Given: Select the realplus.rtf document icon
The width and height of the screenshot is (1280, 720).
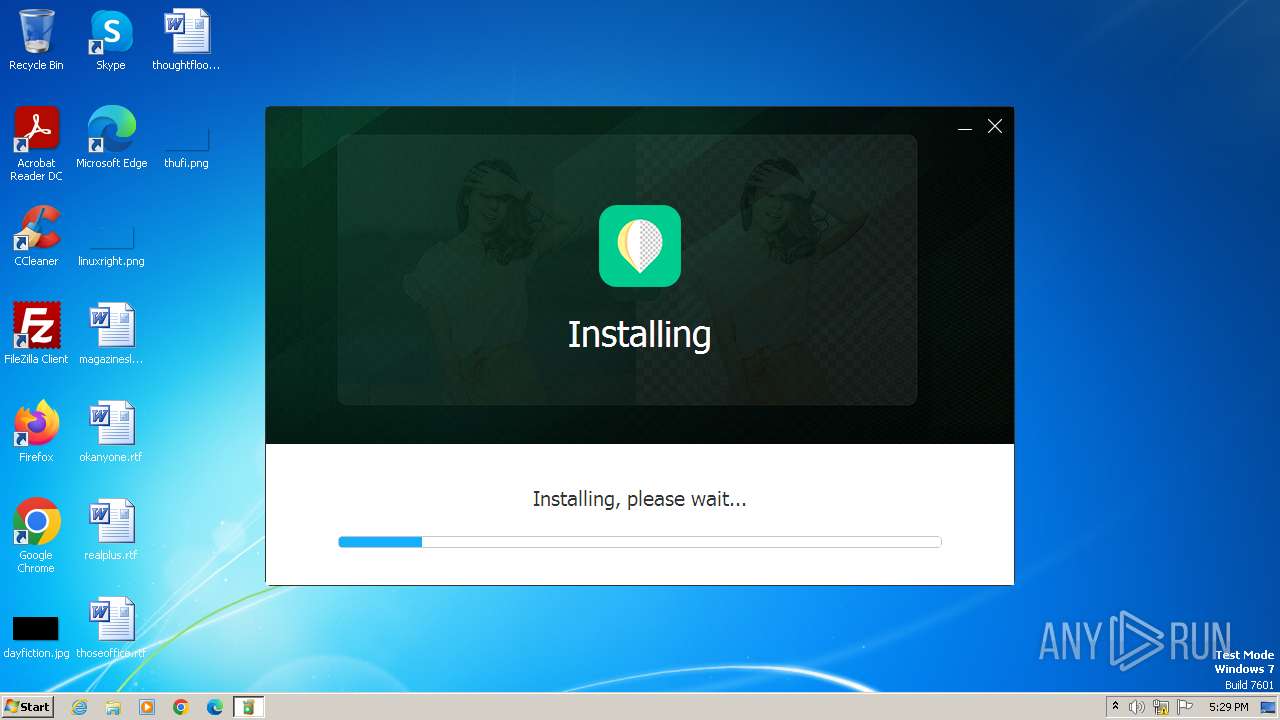Looking at the screenshot, I should pyautogui.click(x=111, y=530).
